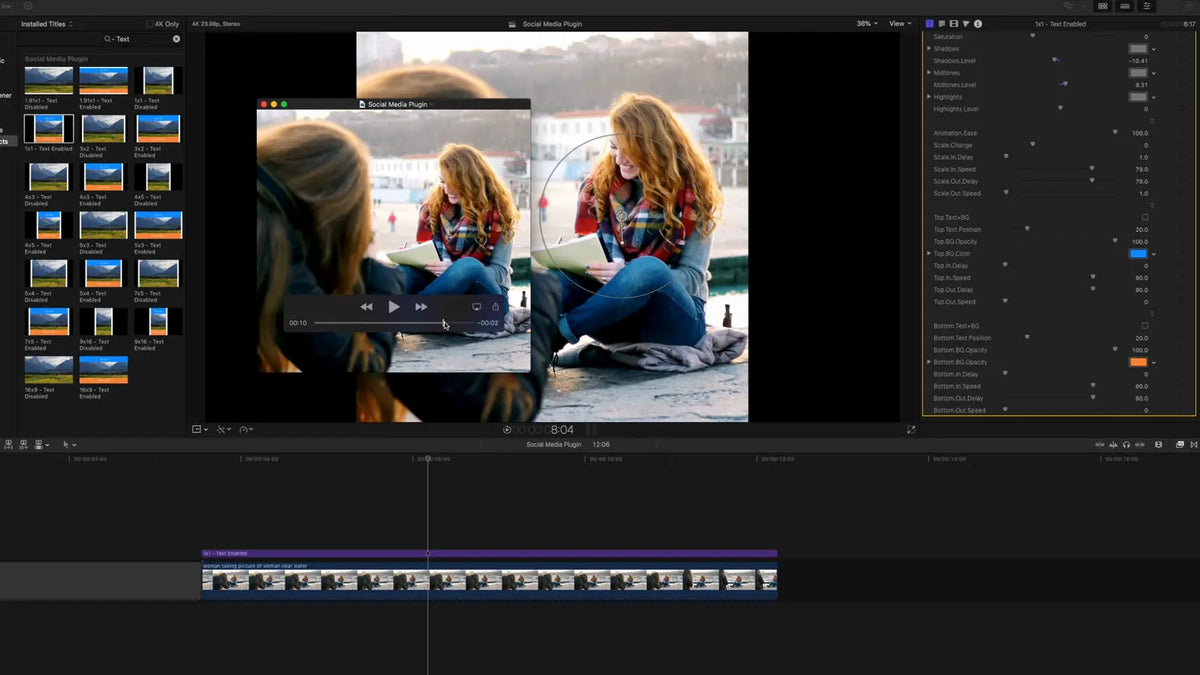Viewport: 1200px width, 675px height.
Task: Click the Top.Text.Position slider handle
Action: click(1027, 229)
